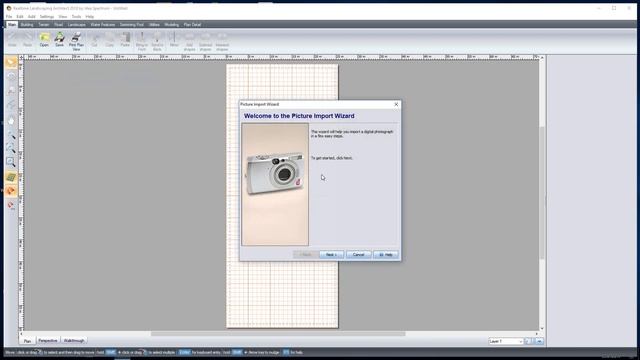
Task: Click the greyed-out Back button
Action: tap(306, 255)
